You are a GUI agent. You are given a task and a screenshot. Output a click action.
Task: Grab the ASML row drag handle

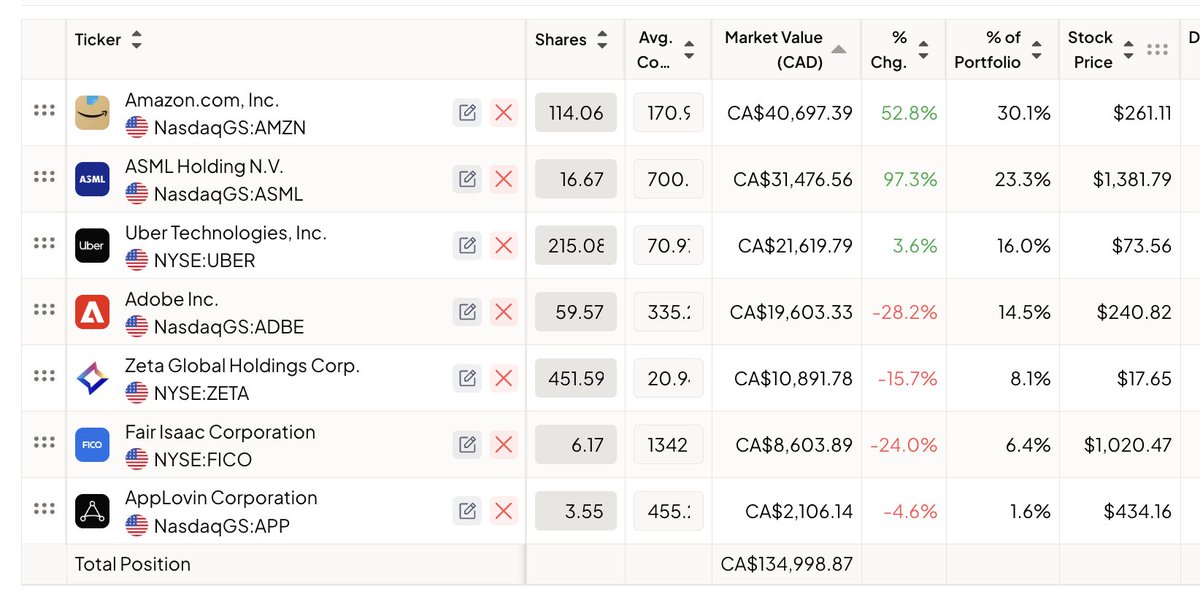point(43,177)
